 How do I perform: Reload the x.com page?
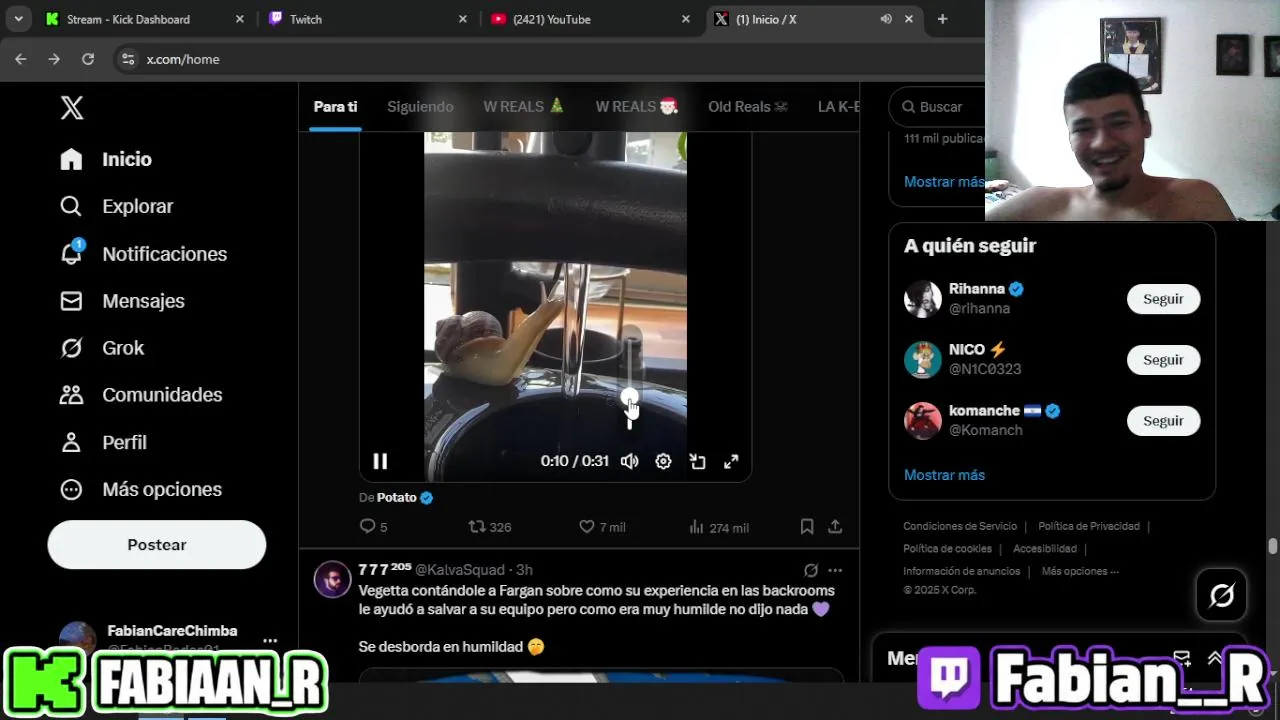pos(88,59)
